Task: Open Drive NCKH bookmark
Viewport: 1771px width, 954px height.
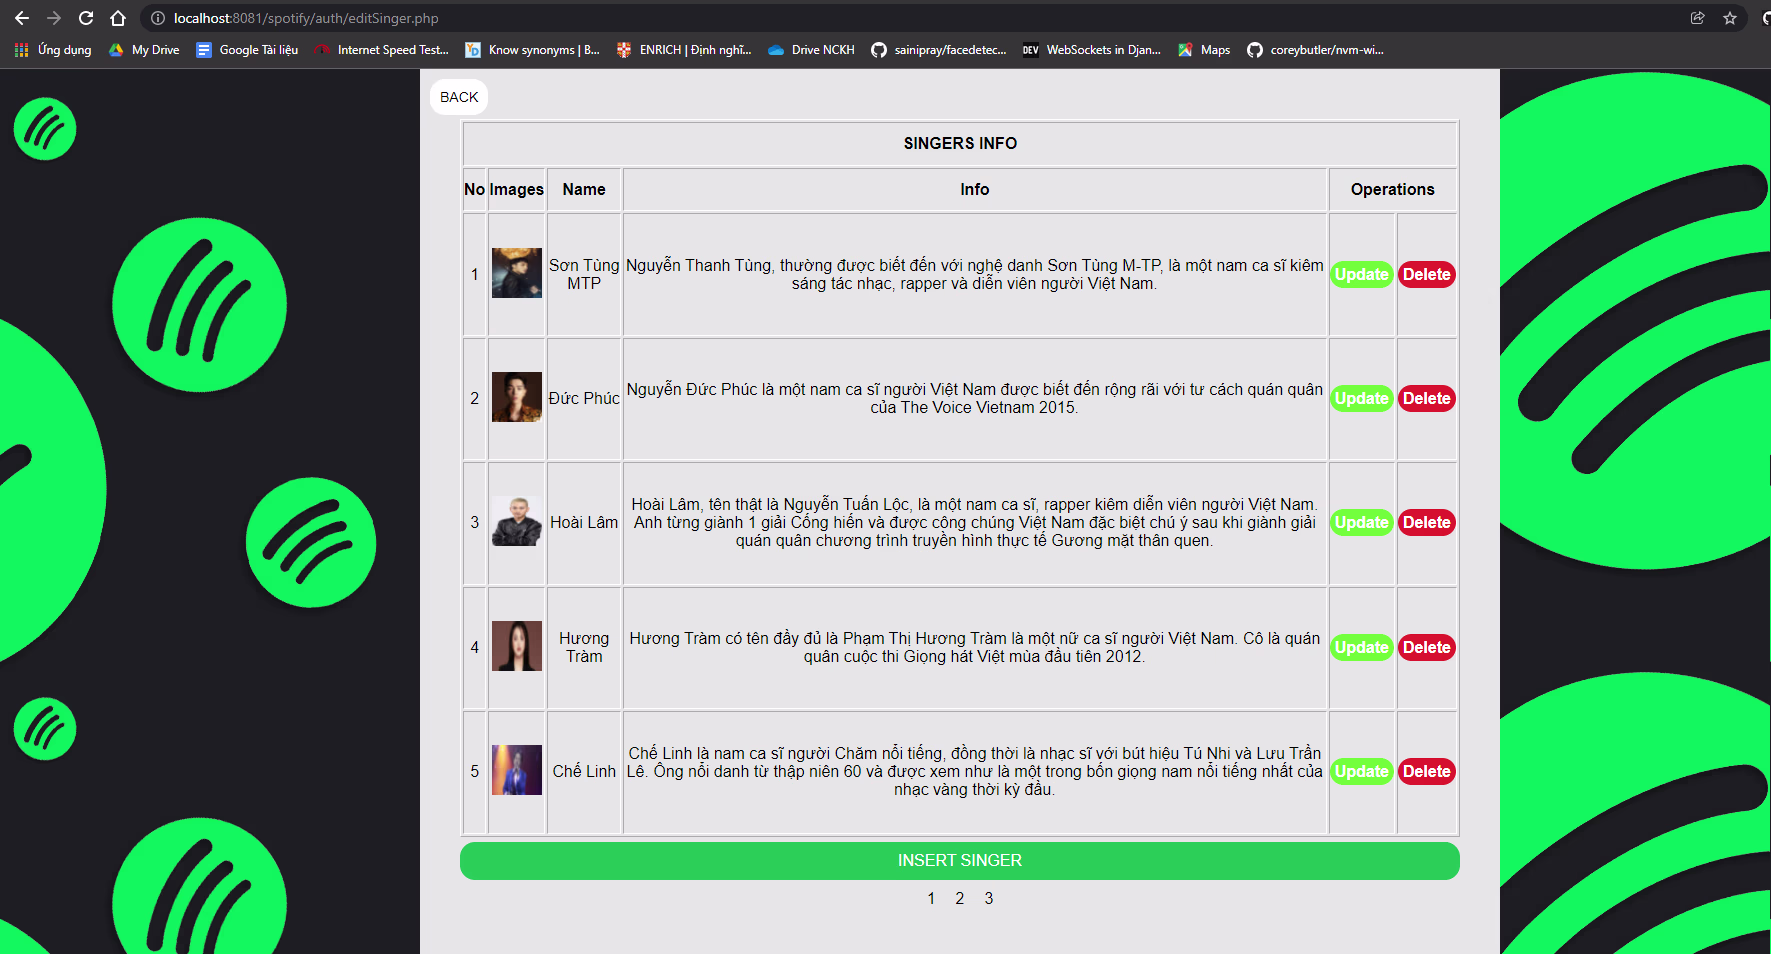Action: coord(812,50)
